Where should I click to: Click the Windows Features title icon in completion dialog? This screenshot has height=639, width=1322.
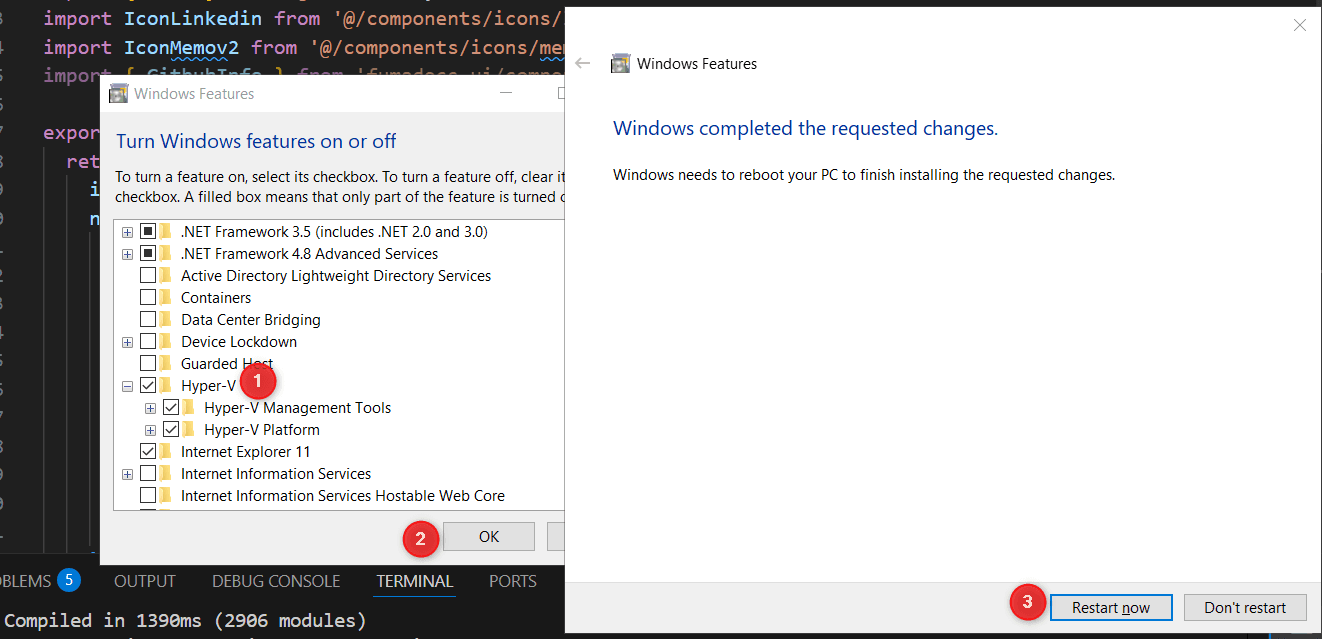(x=620, y=64)
